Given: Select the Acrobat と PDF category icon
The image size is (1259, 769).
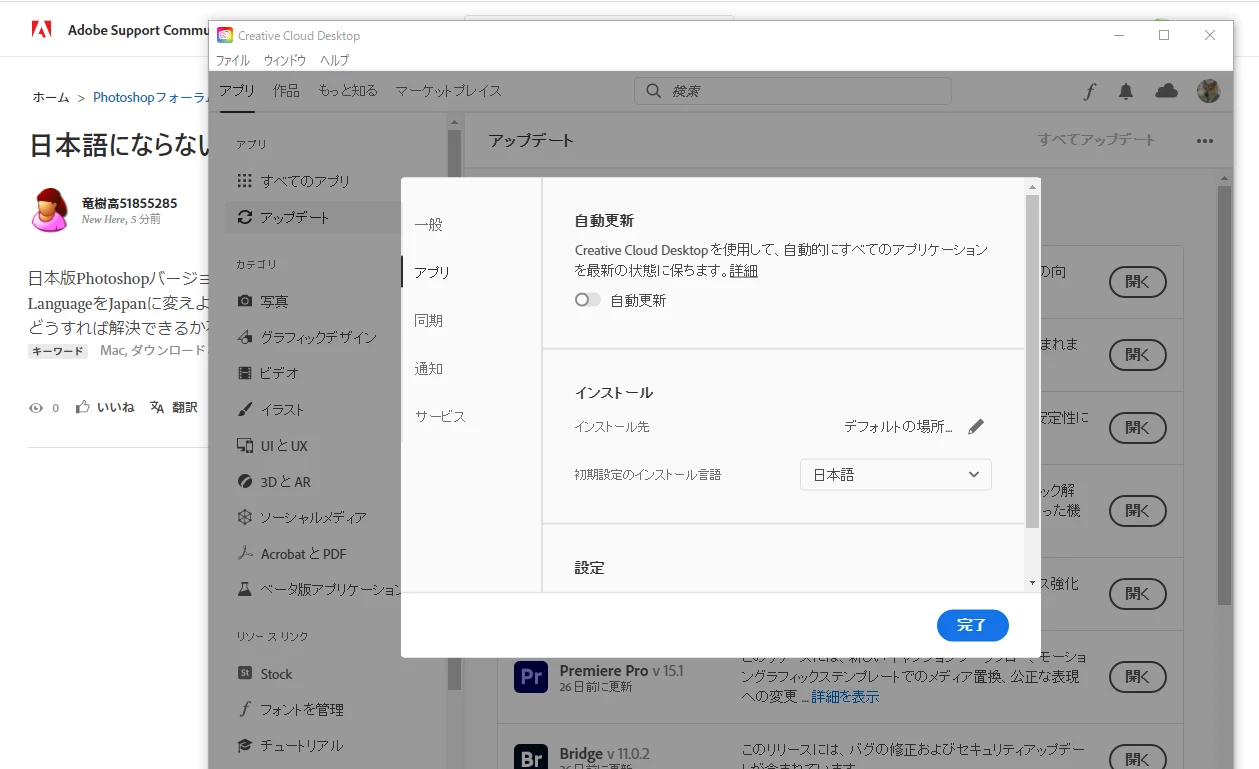Looking at the screenshot, I should click(x=244, y=553).
